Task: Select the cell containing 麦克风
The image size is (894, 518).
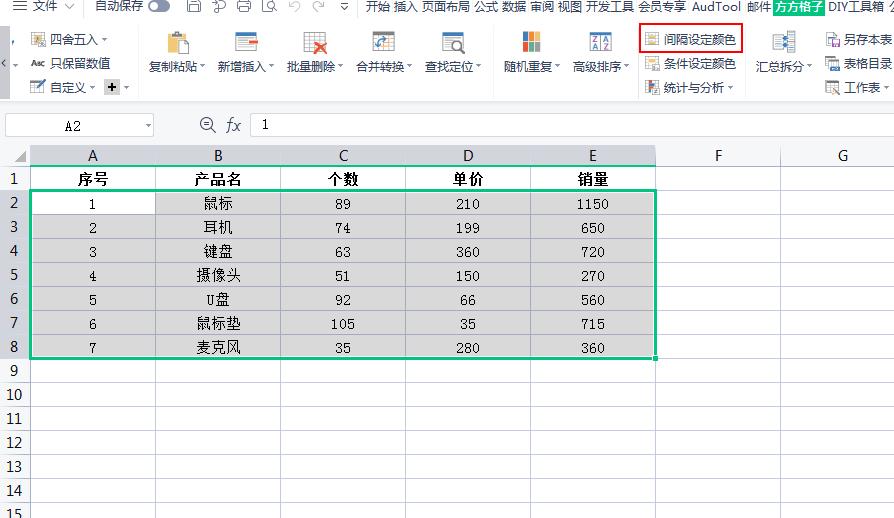Action: point(218,347)
